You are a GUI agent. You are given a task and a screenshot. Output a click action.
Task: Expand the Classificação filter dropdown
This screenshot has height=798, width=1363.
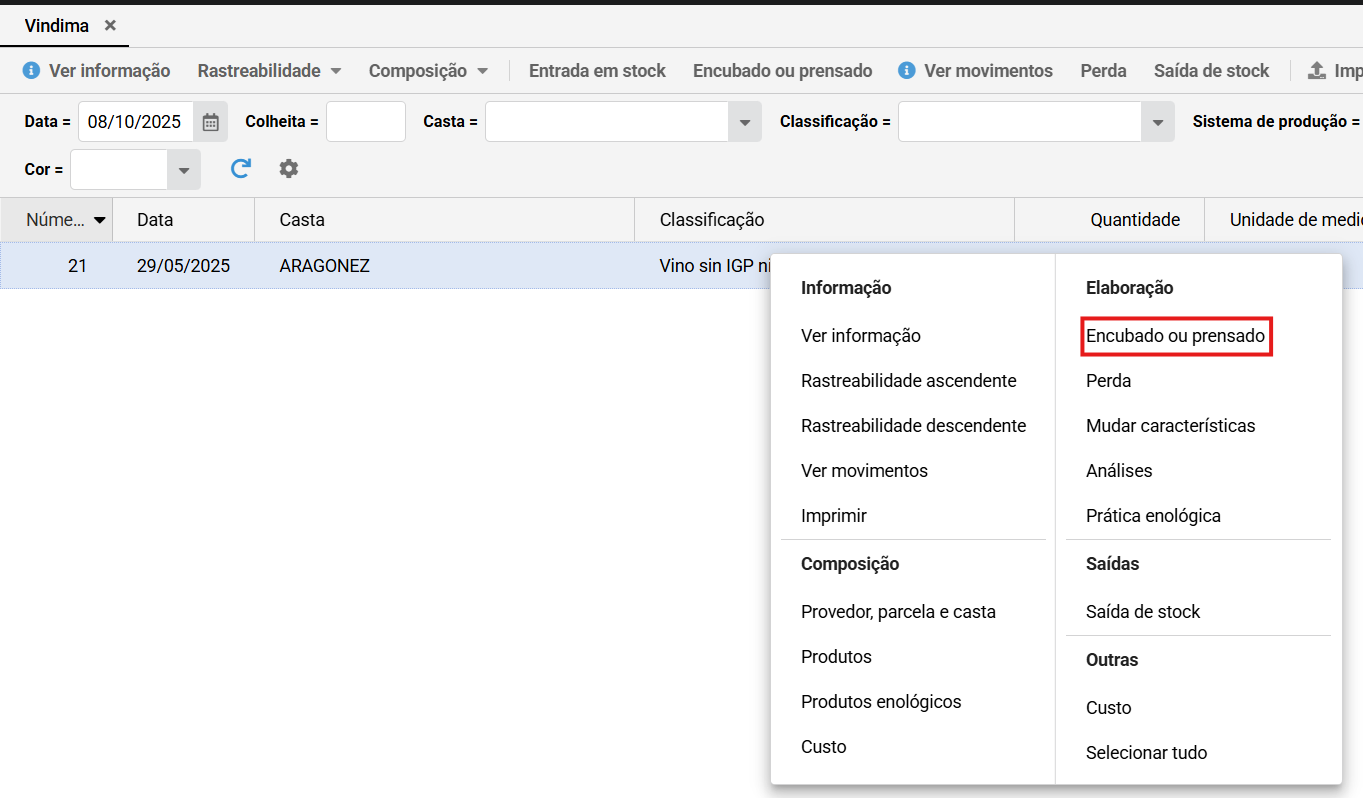coord(1158,122)
